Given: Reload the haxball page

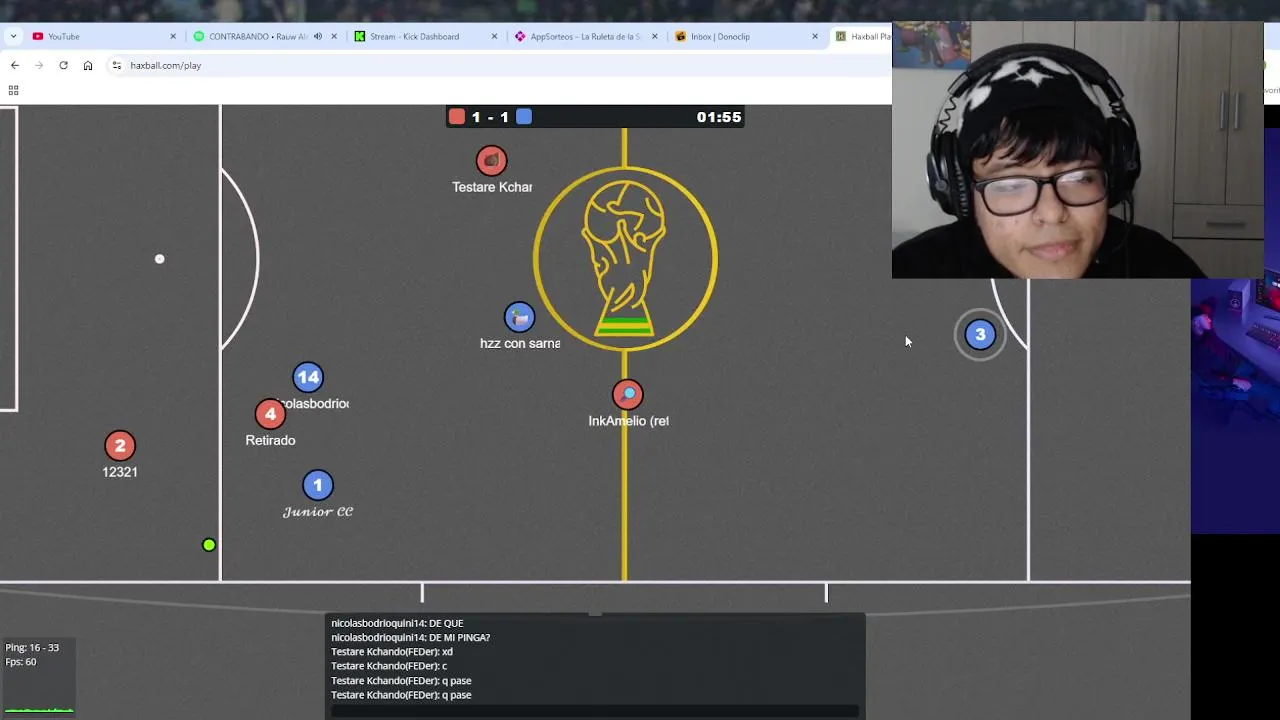Looking at the screenshot, I should [x=63, y=65].
